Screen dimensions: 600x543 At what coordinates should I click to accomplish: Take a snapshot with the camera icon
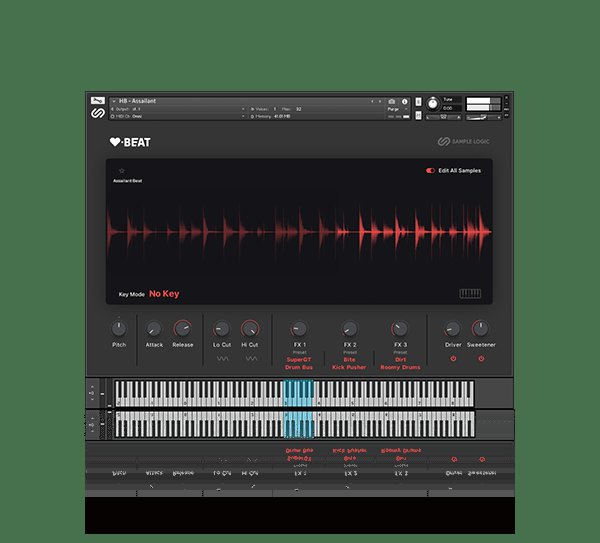pos(391,101)
